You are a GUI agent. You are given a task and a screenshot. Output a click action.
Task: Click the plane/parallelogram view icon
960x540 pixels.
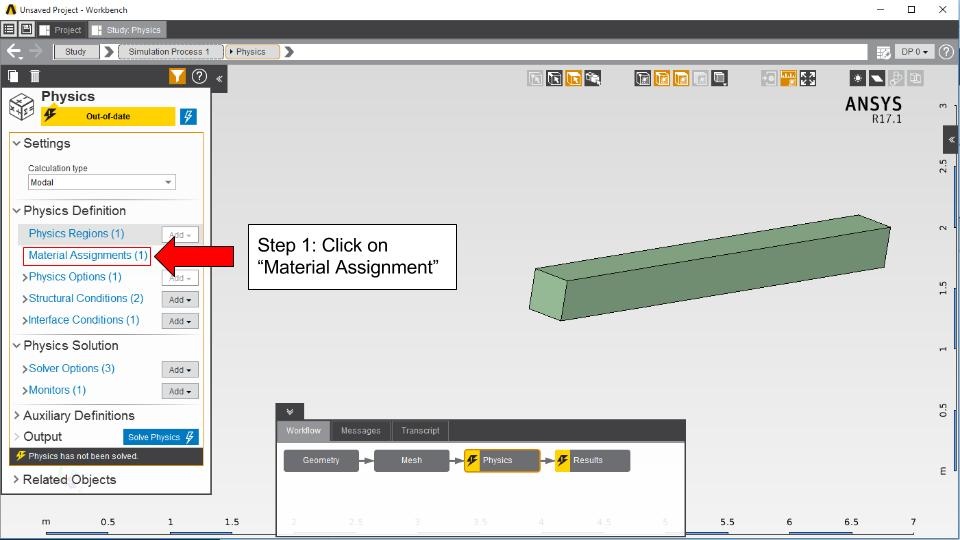[x=877, y=78]
